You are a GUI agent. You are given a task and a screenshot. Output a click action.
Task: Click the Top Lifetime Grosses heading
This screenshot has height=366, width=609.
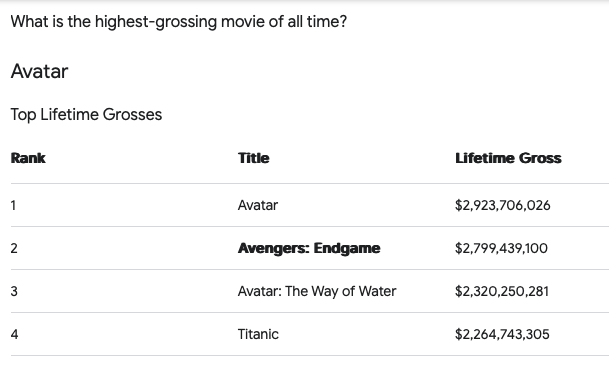pyautogui.click(x=86, y=114)
